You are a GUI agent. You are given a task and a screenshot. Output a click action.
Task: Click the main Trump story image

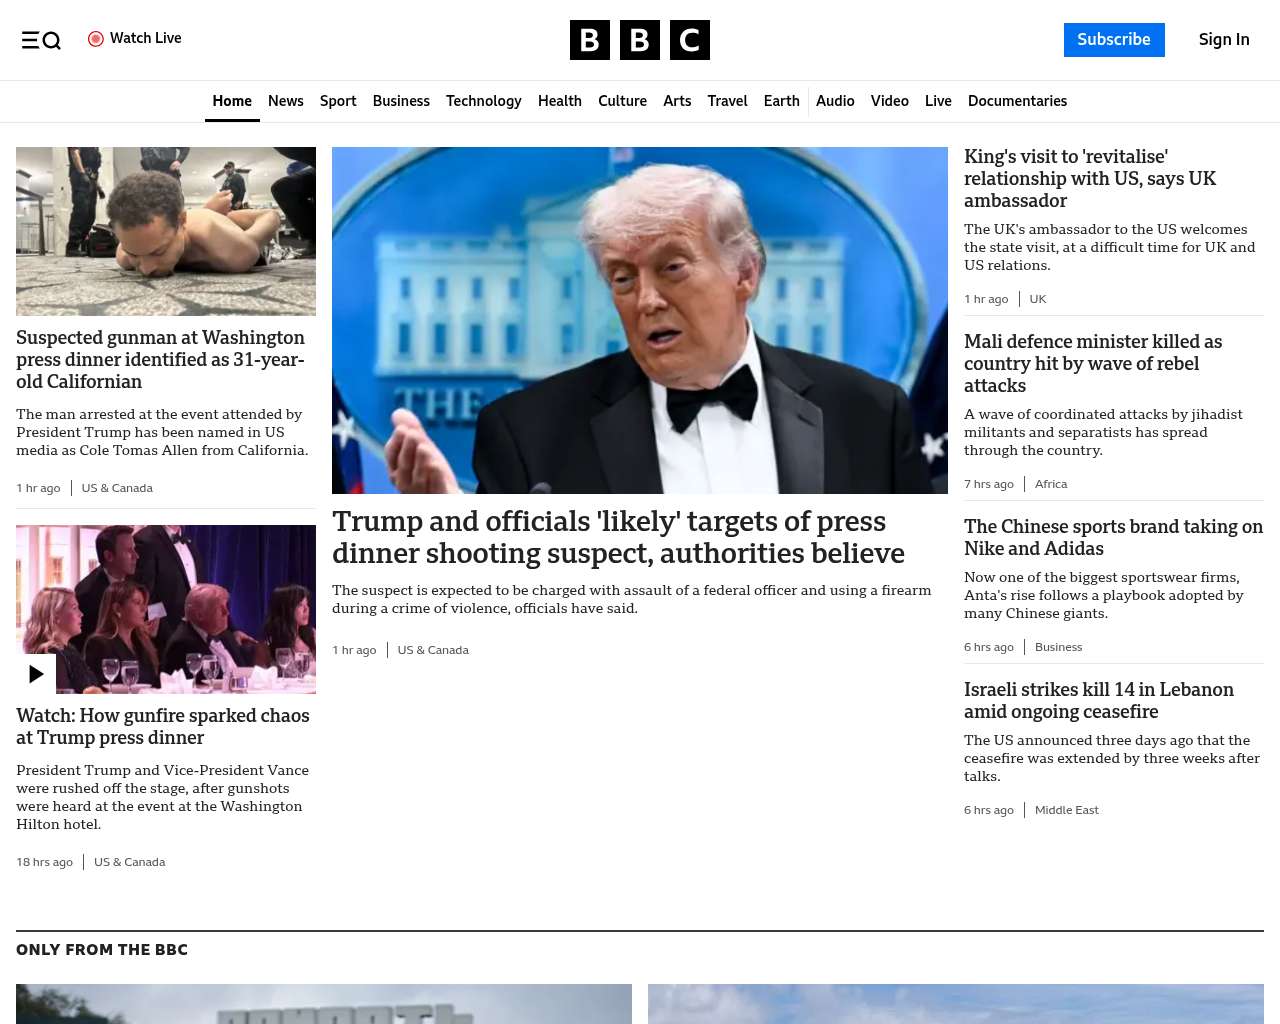pyautogui.click(x=639, y=320)
